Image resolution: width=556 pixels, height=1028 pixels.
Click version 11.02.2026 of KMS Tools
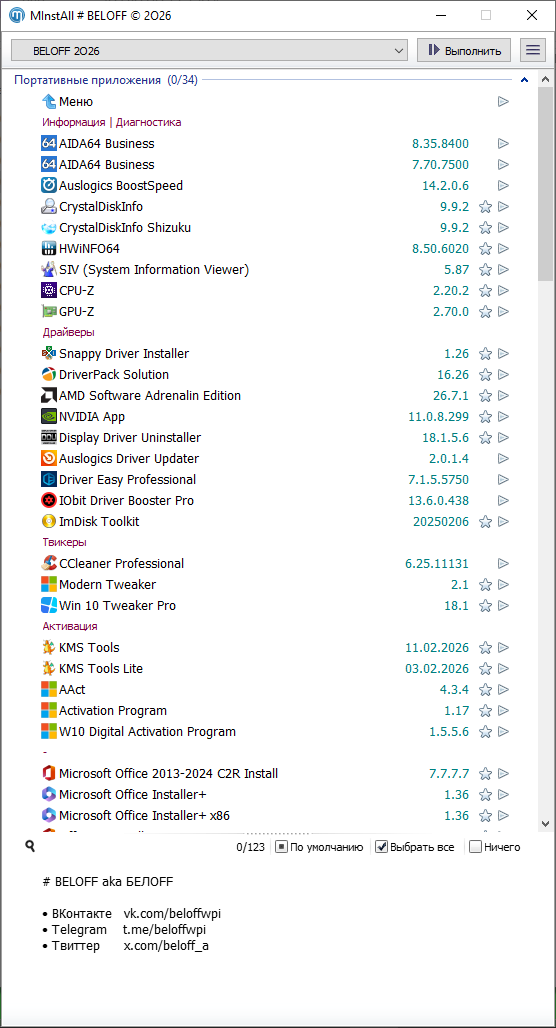[437, 647]
